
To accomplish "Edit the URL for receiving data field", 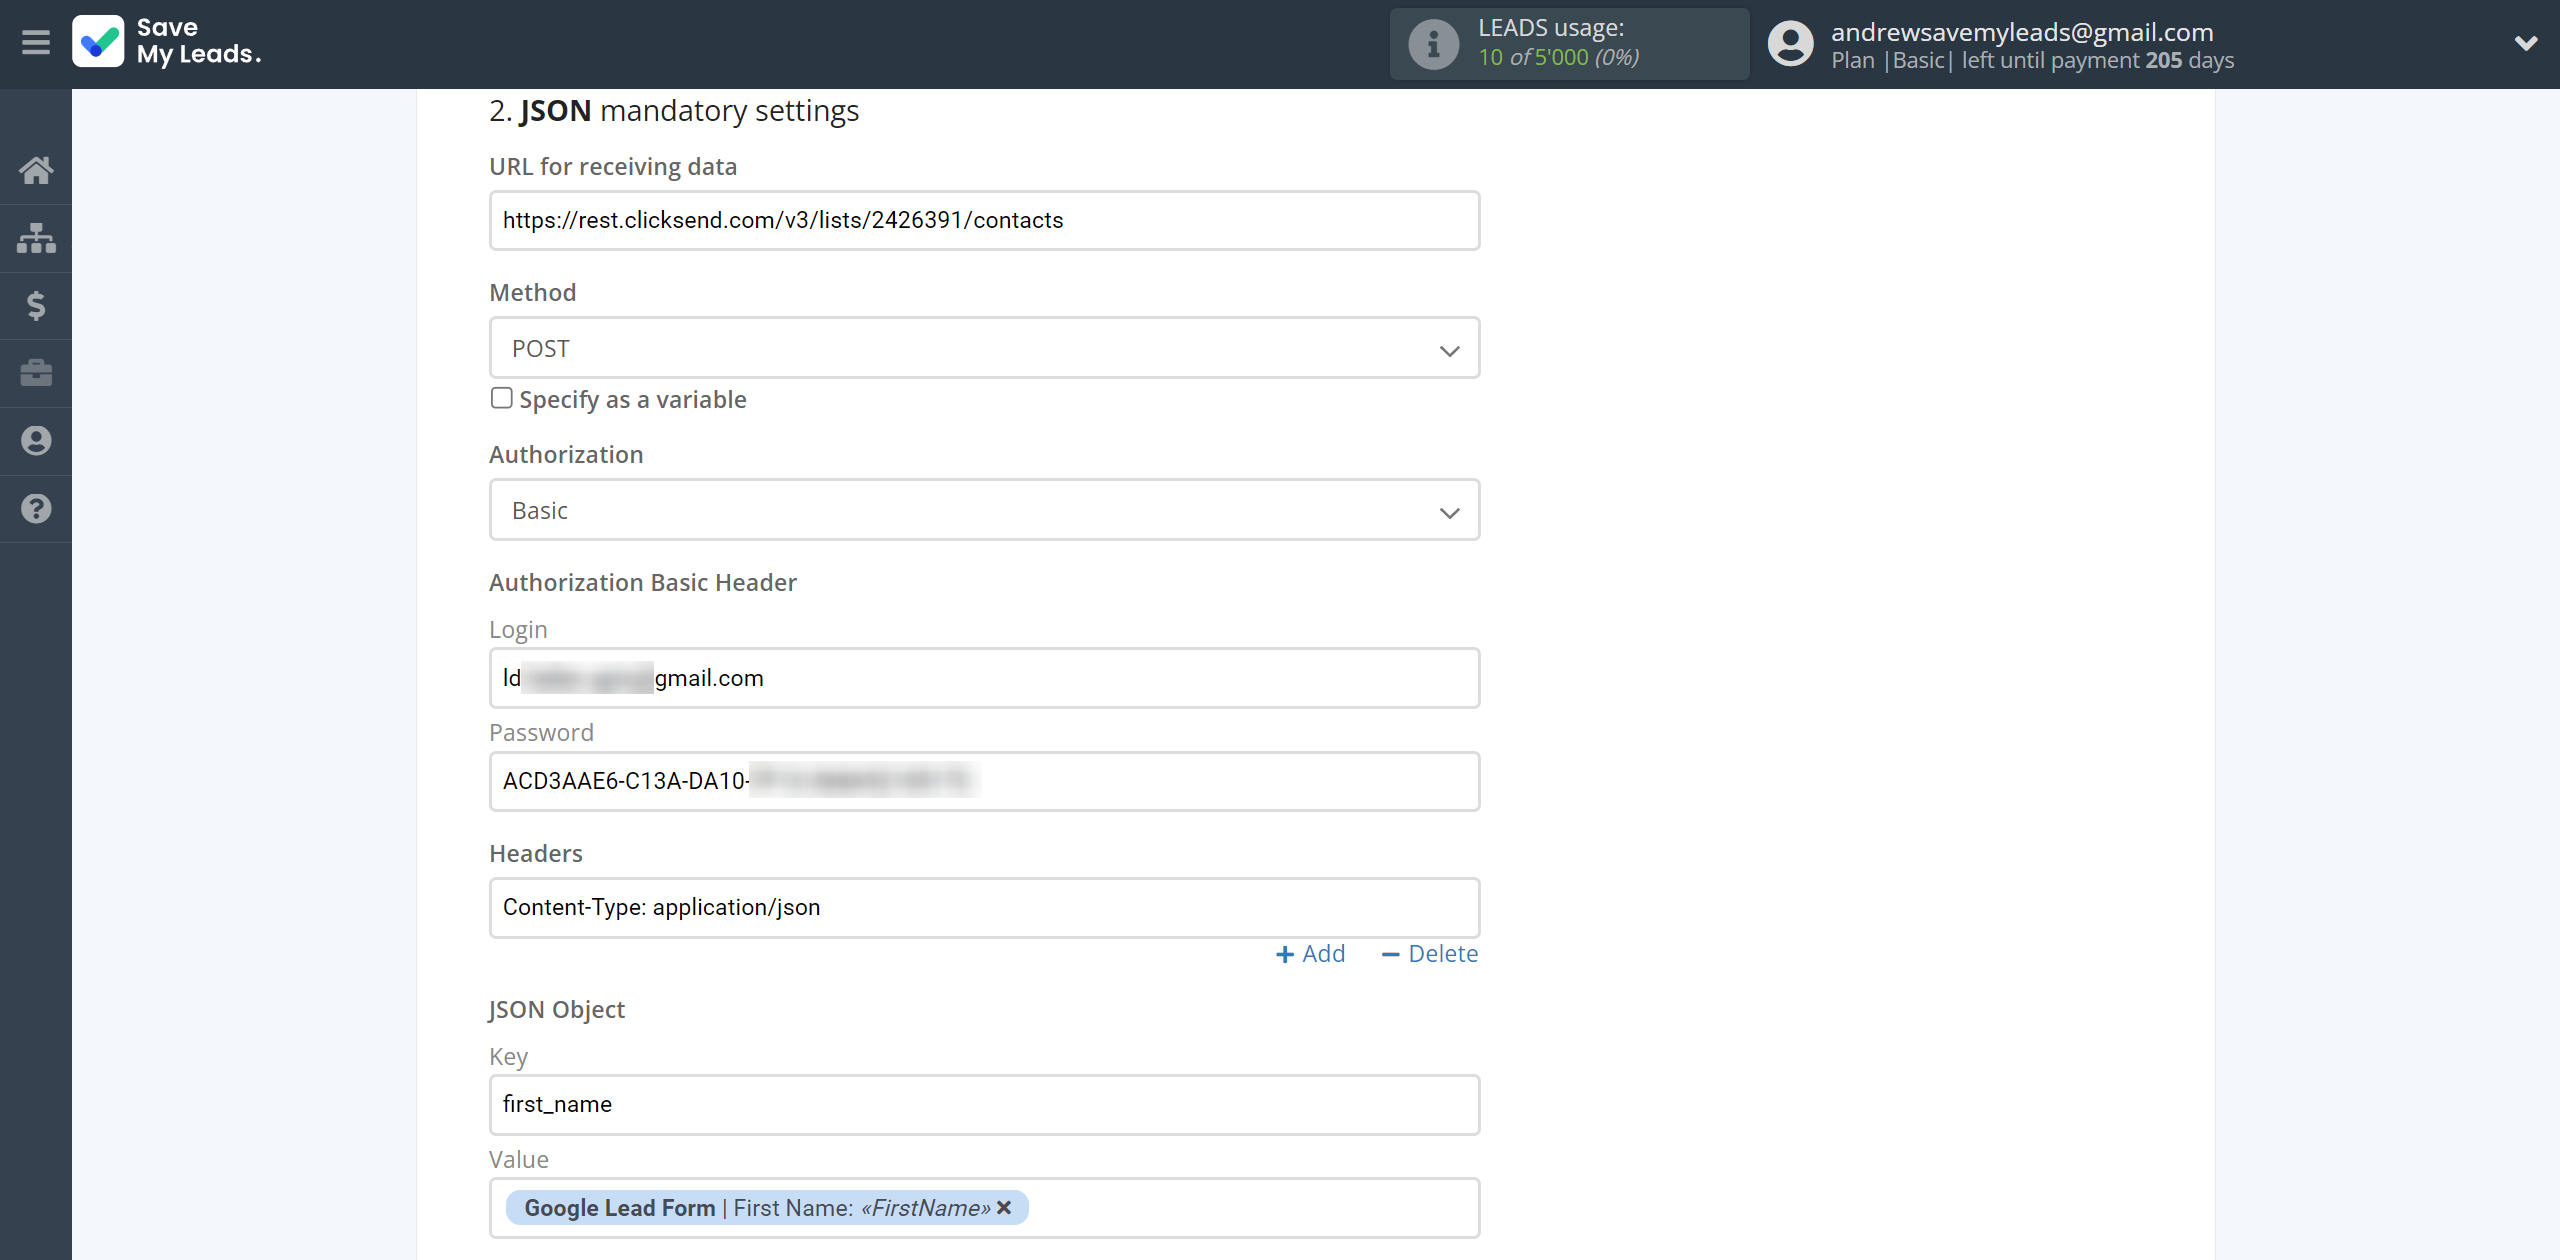I will coord(984,220).
